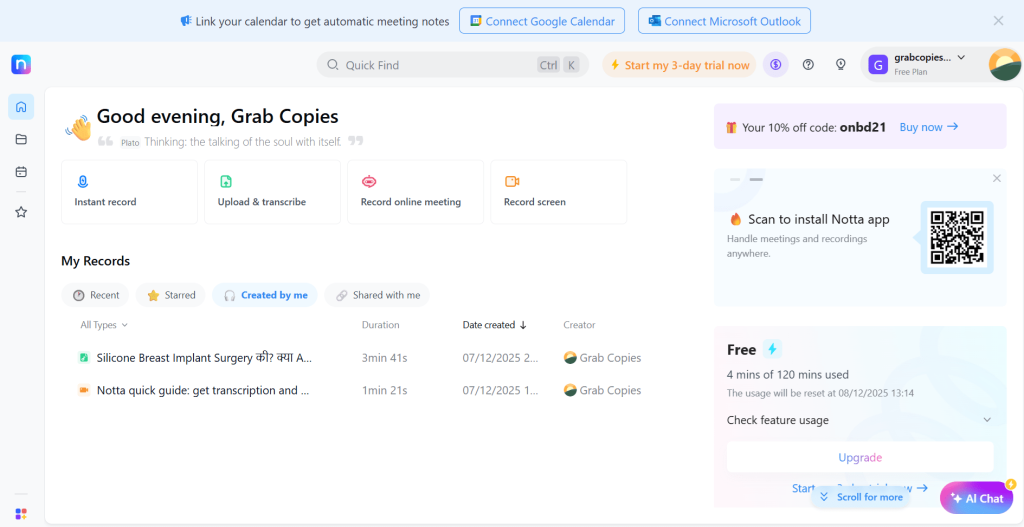Expand Check feature usage

pyautogui.click(x=859, y=420)
